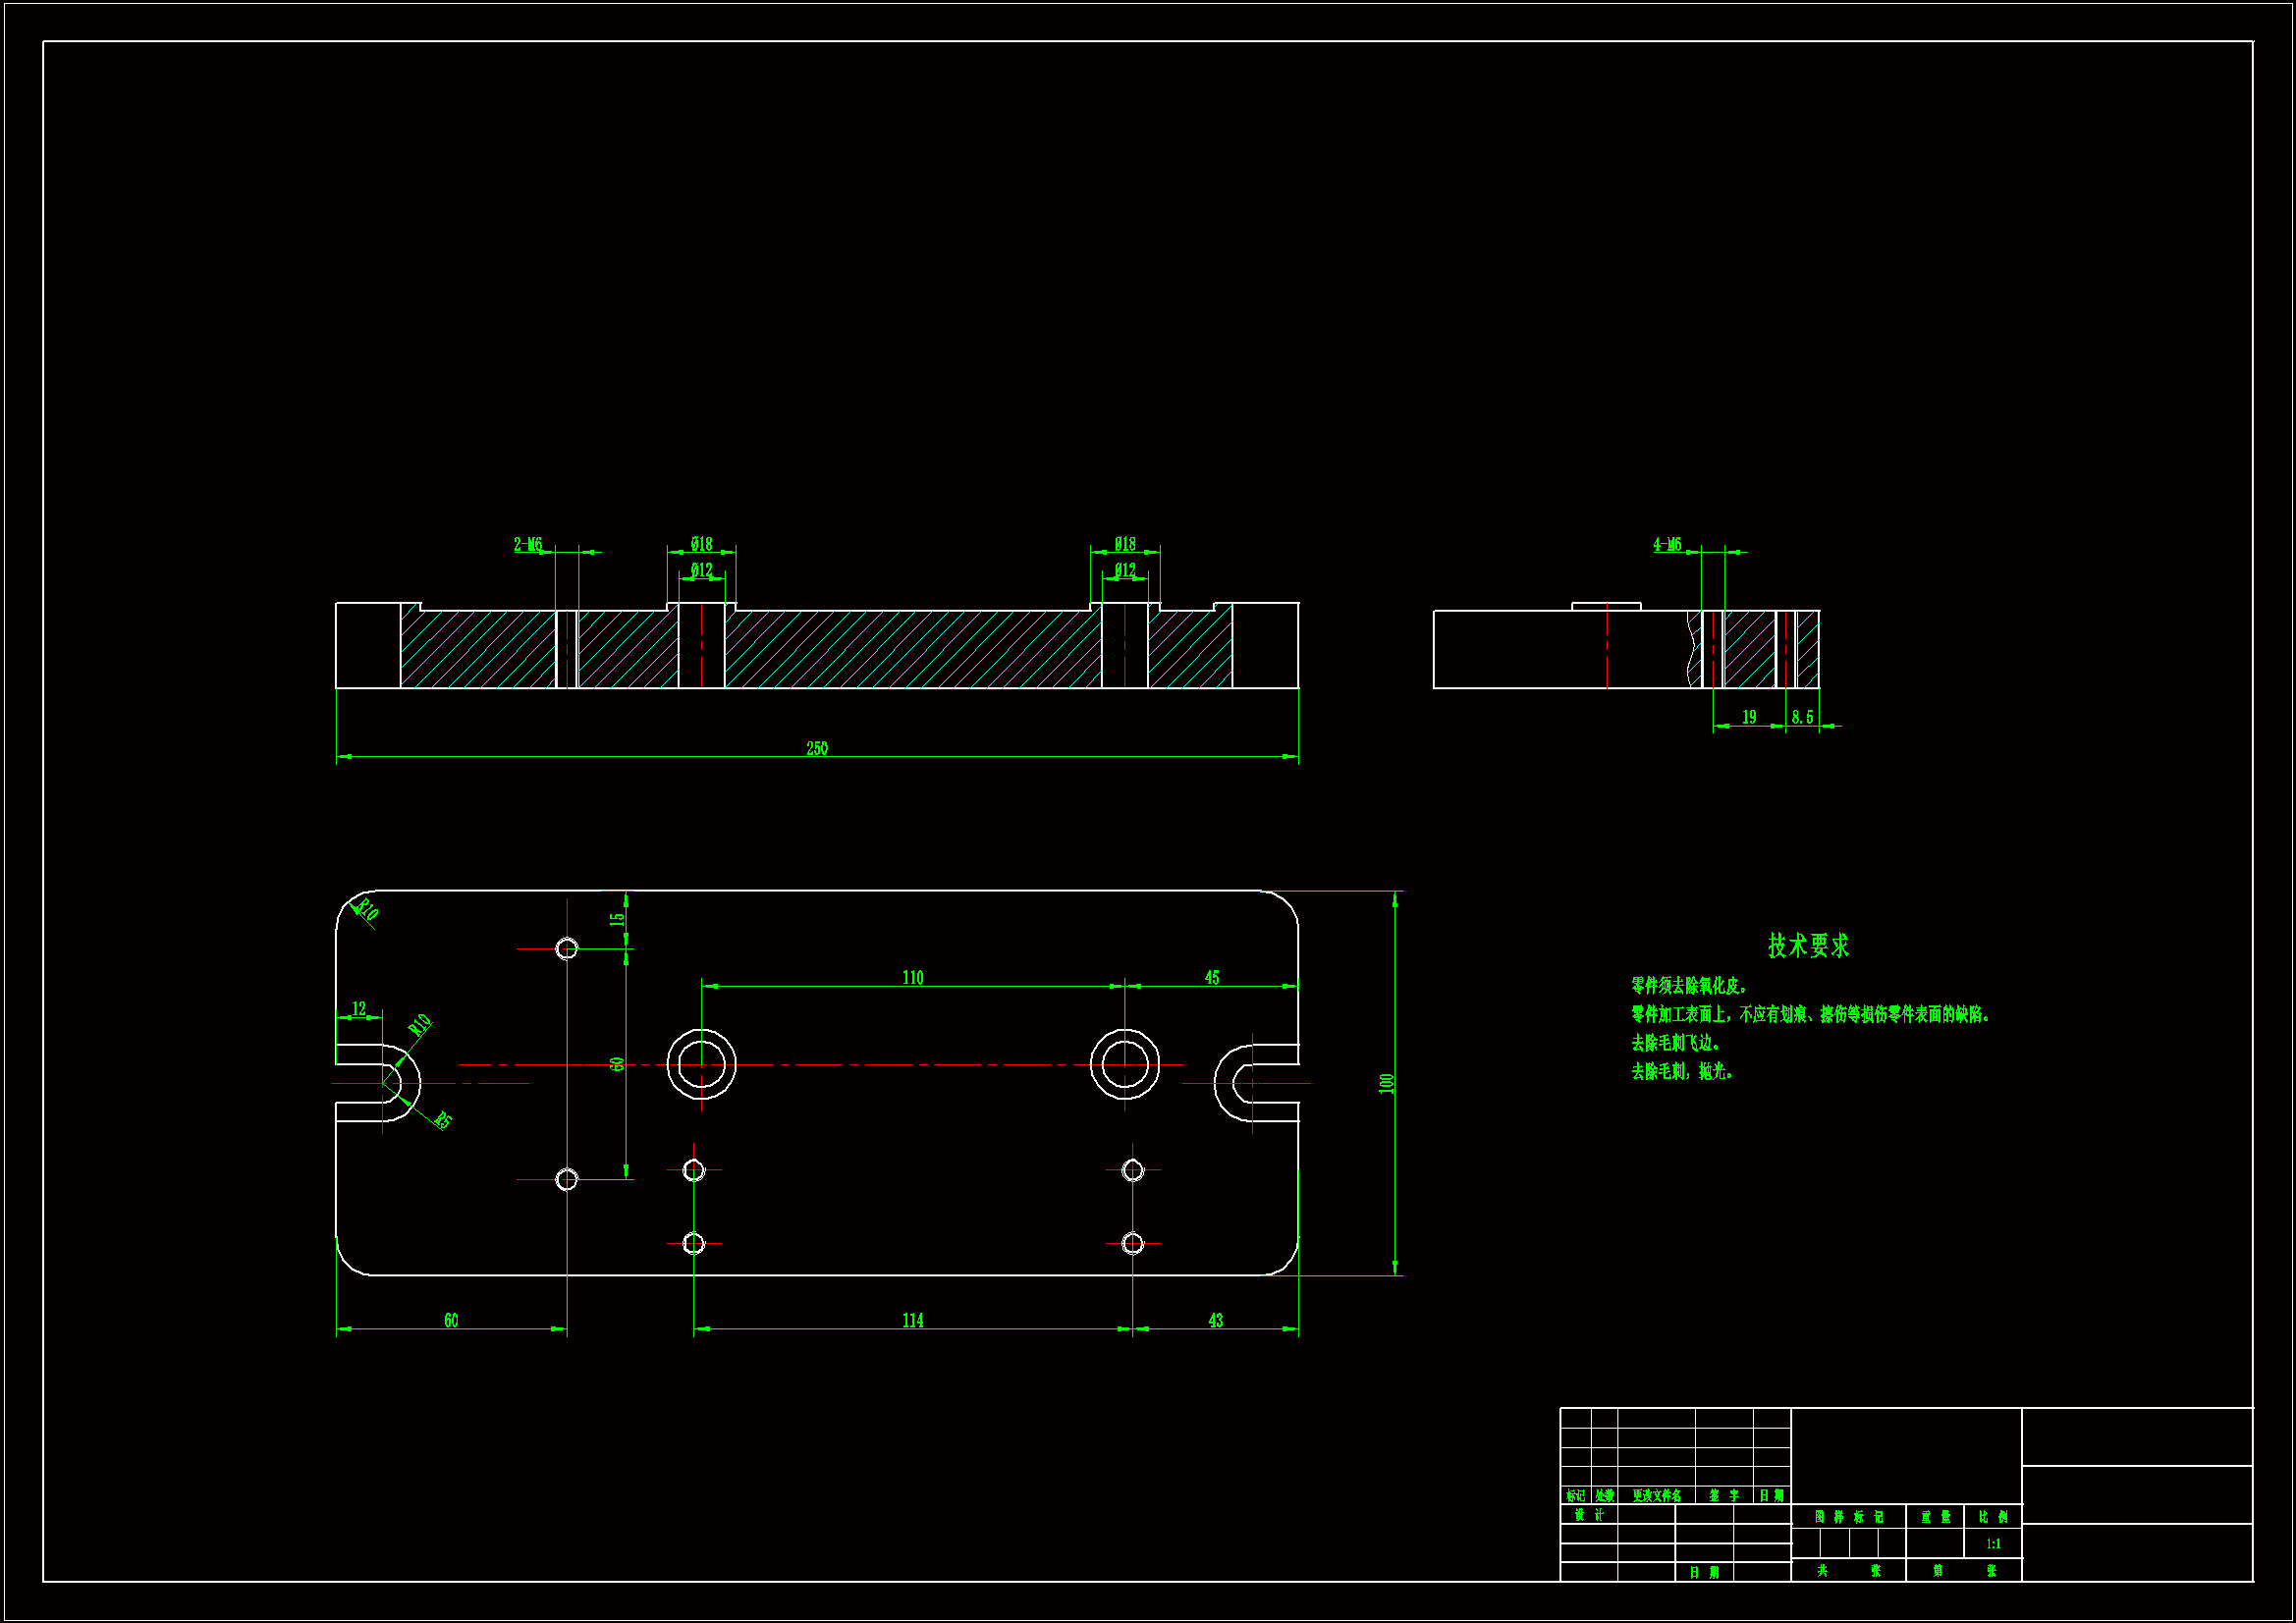
Task: Select the 1:1 scale value in title block
Action: [1993, 1544]
